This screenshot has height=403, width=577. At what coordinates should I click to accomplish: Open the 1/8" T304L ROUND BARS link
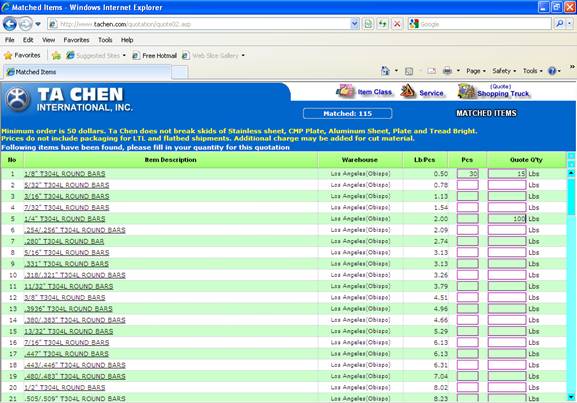(x=65, y=174)
